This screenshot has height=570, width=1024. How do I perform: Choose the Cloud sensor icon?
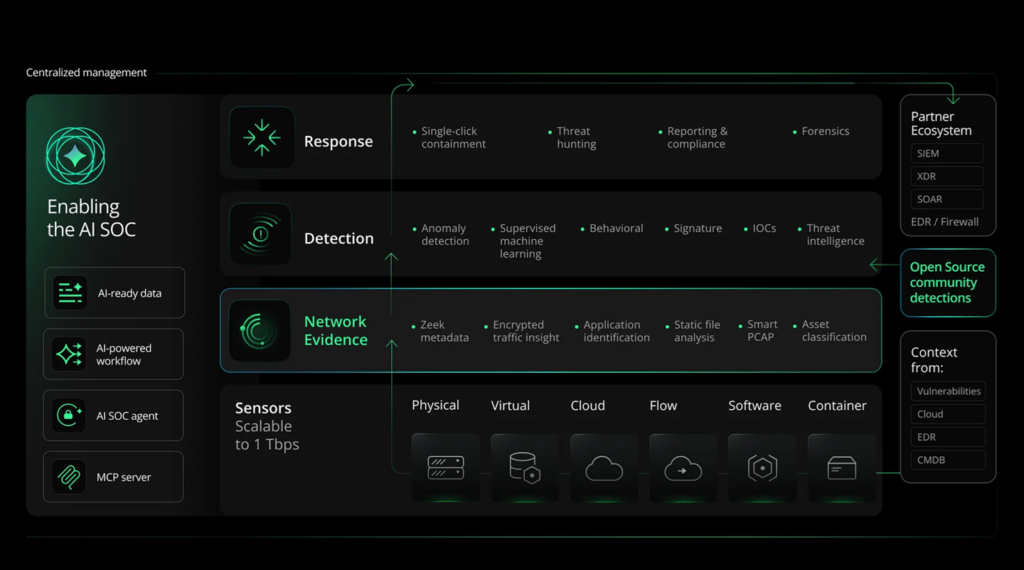tap(604, 467)
